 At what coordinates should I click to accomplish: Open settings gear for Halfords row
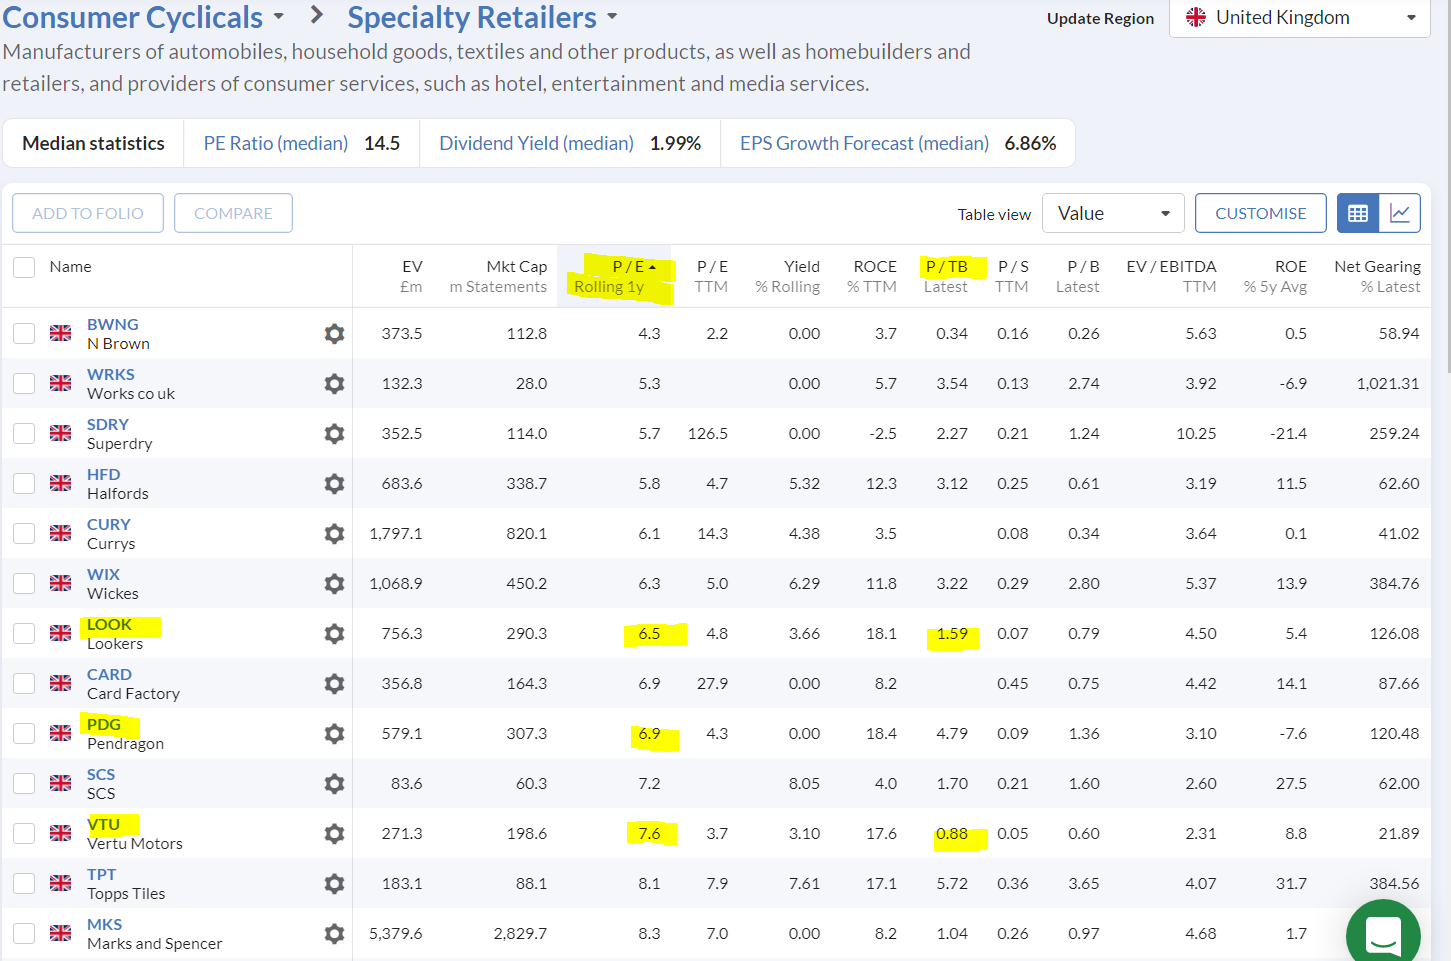tap(334, 484)
